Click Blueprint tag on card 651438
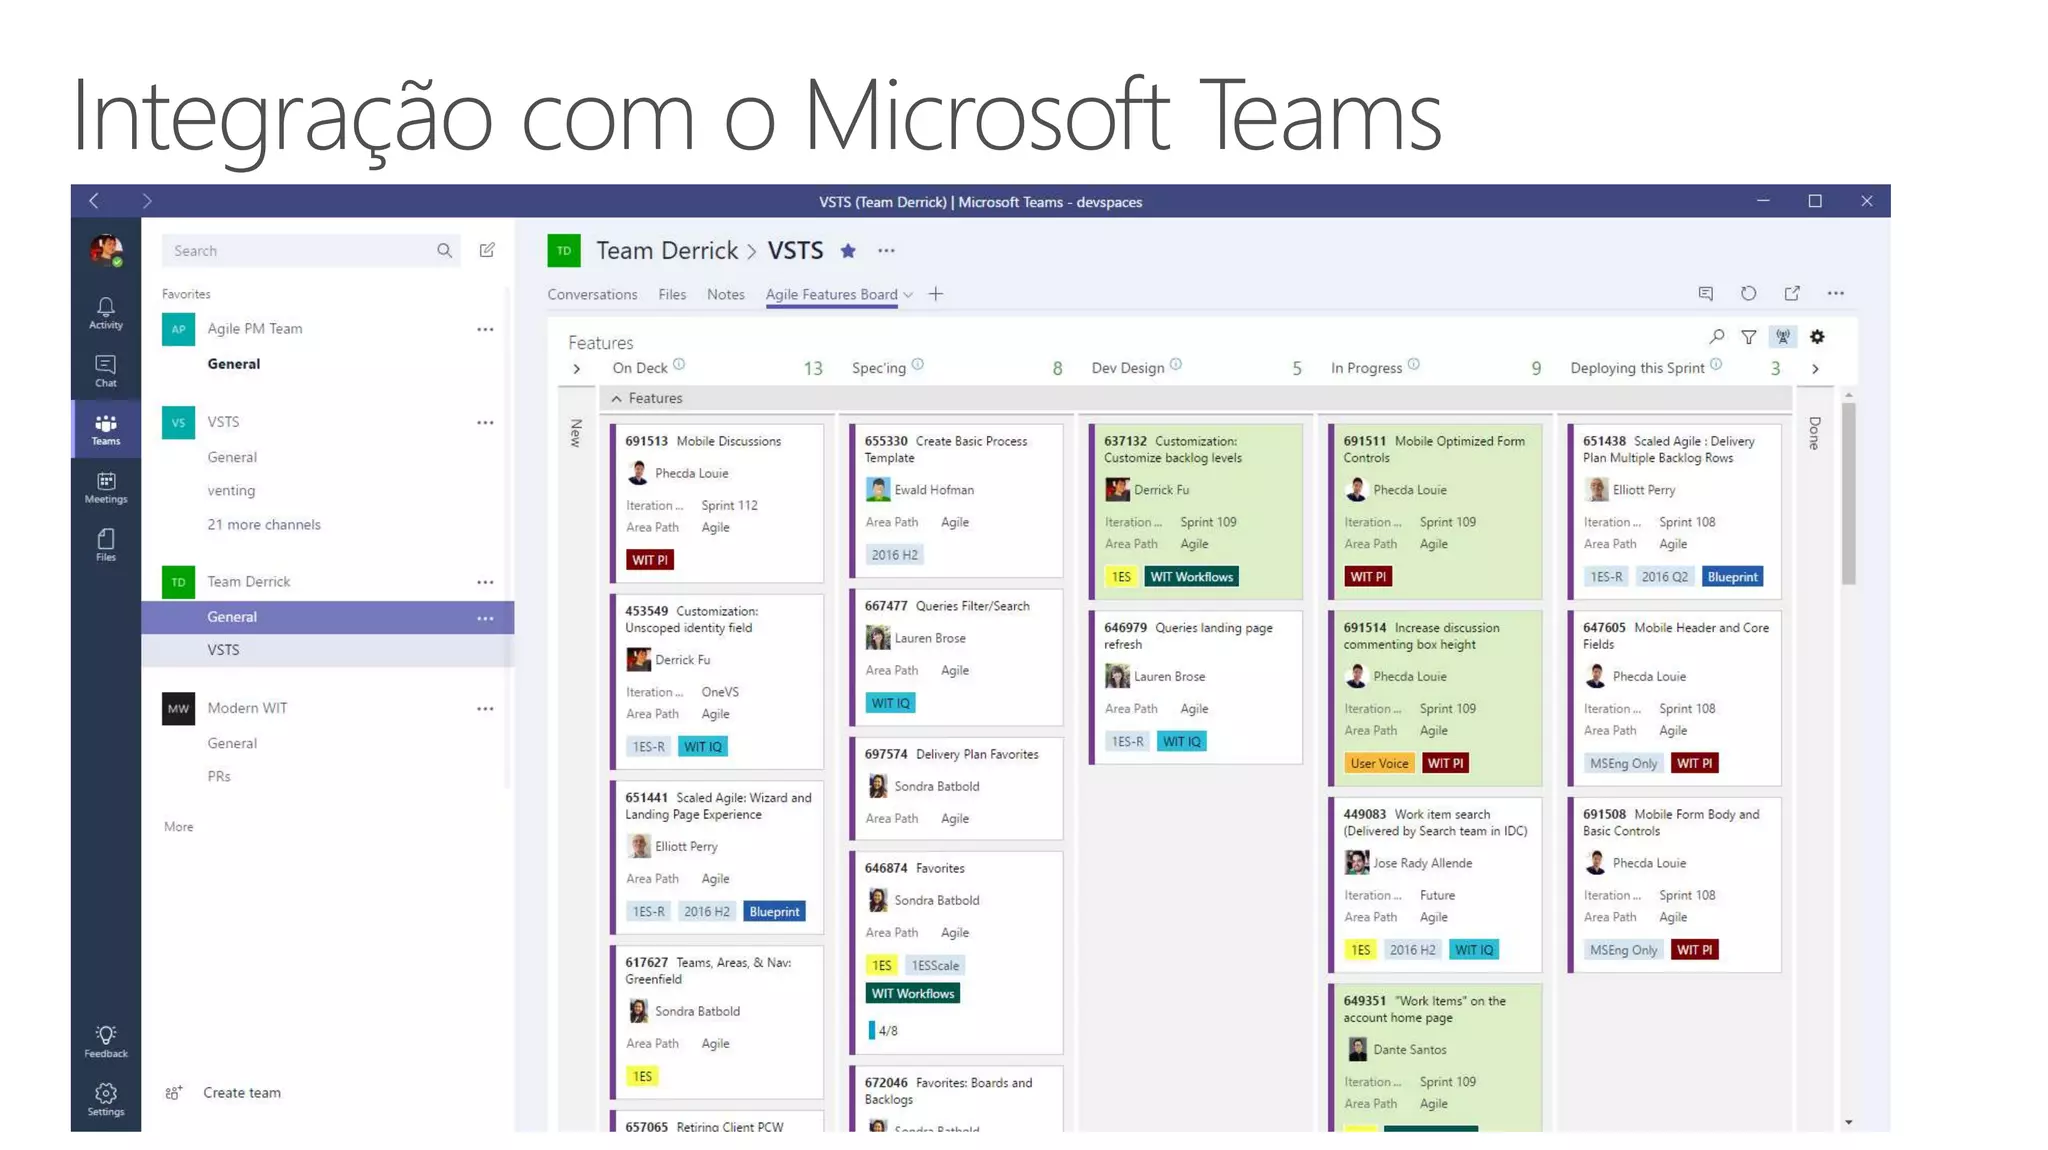 1732,577
